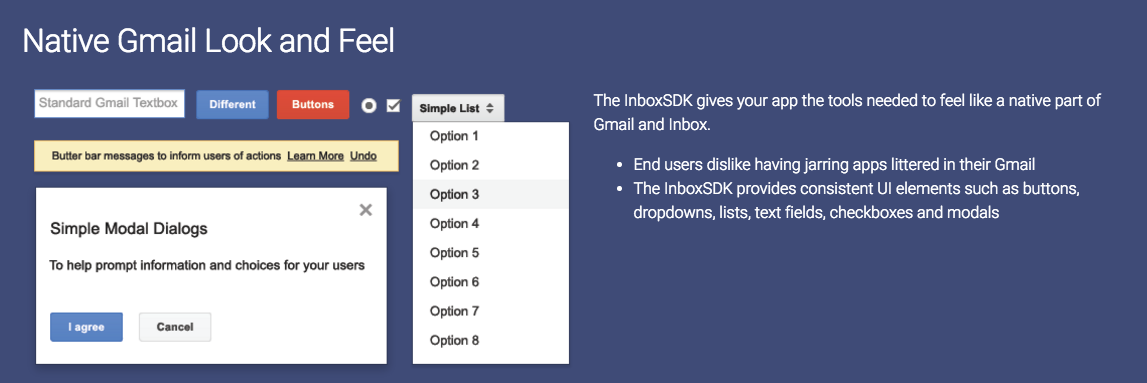Click the Simple Modal Dialogs title
The image size is (1147, 383).
(x=129, y=229)
